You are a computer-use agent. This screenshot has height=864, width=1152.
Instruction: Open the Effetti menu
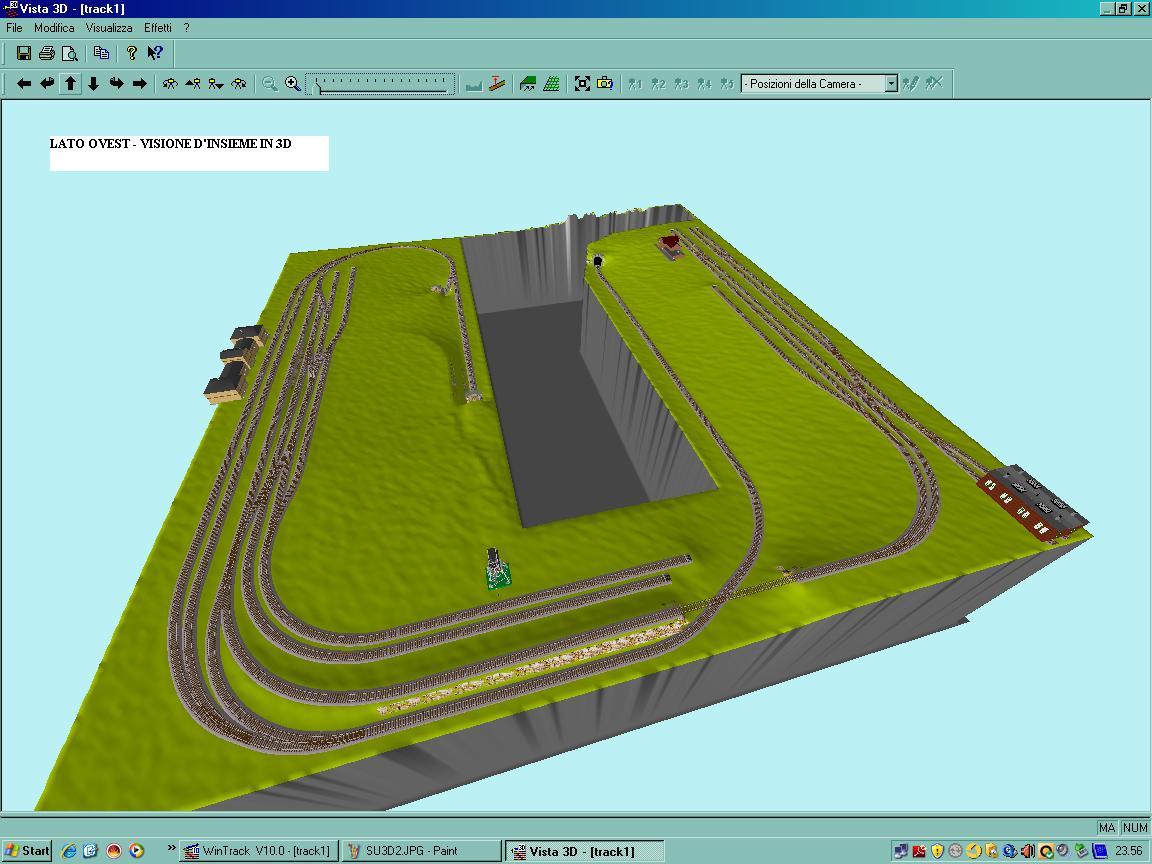[x=158, y=28]
